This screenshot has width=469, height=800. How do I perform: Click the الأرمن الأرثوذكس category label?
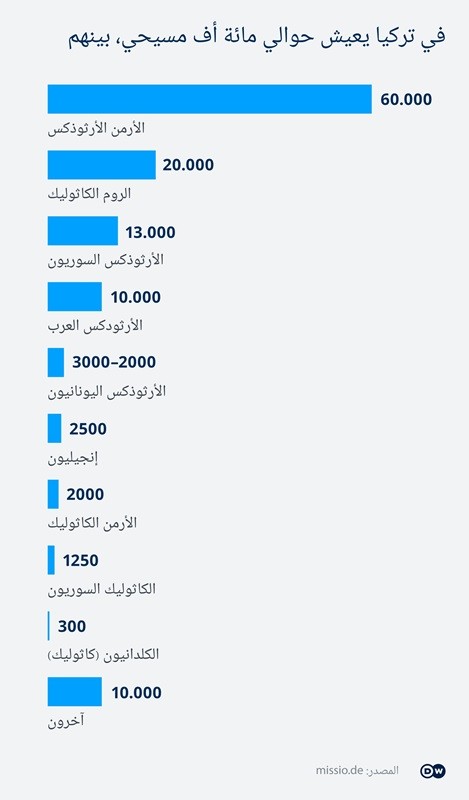[96, 128]
